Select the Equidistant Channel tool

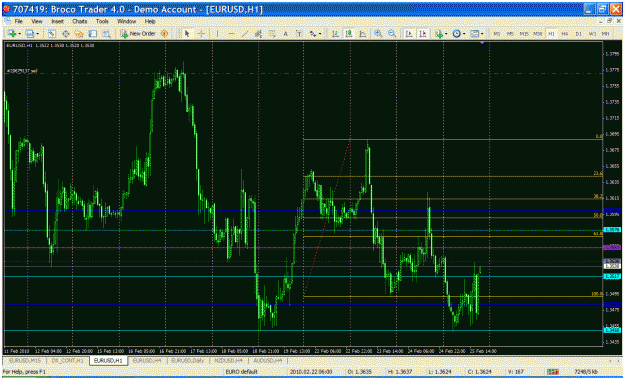click(x=258, y=34)
